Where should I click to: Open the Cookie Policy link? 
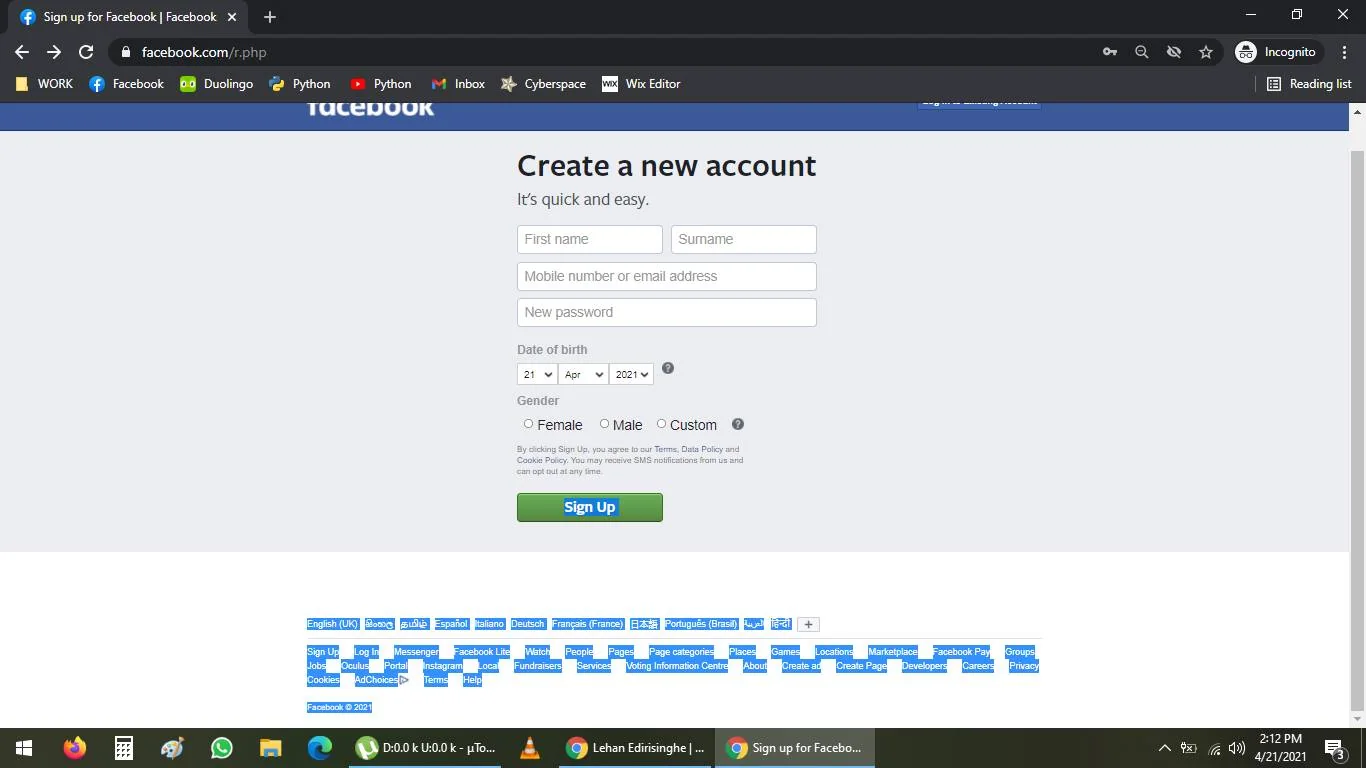click(x=542, y=461)
